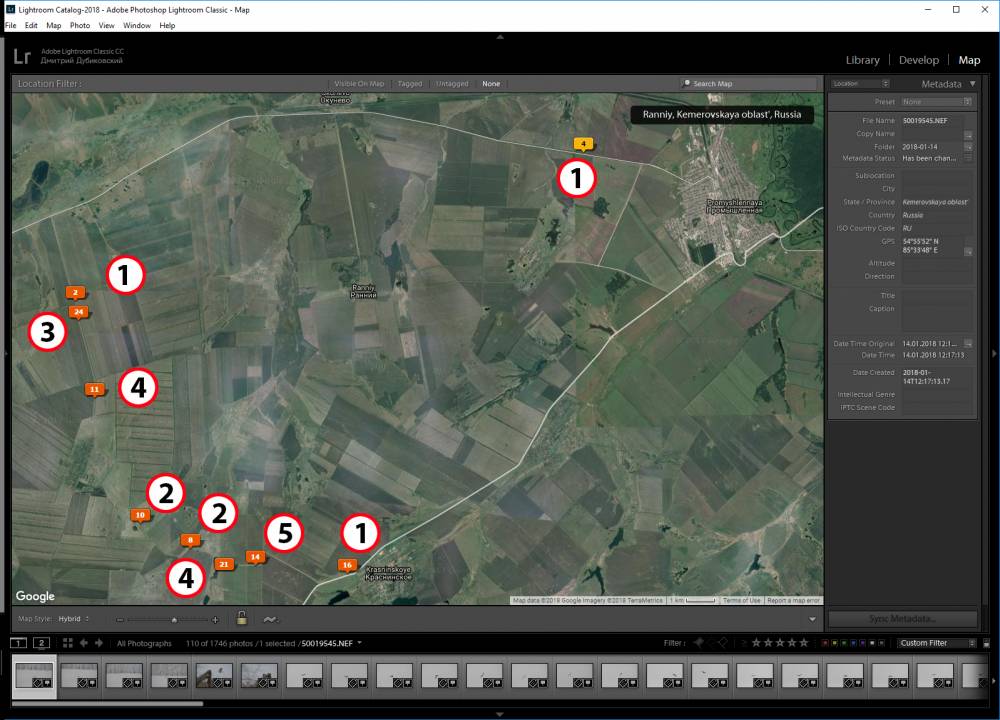
Task: Switch to the Develop module
Action: (x=918, y=60)
